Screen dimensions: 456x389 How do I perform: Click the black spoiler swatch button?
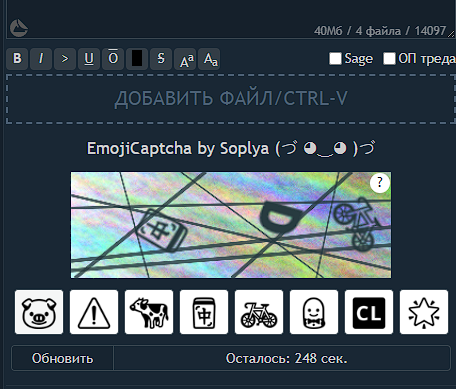click(x=137, y=59)
